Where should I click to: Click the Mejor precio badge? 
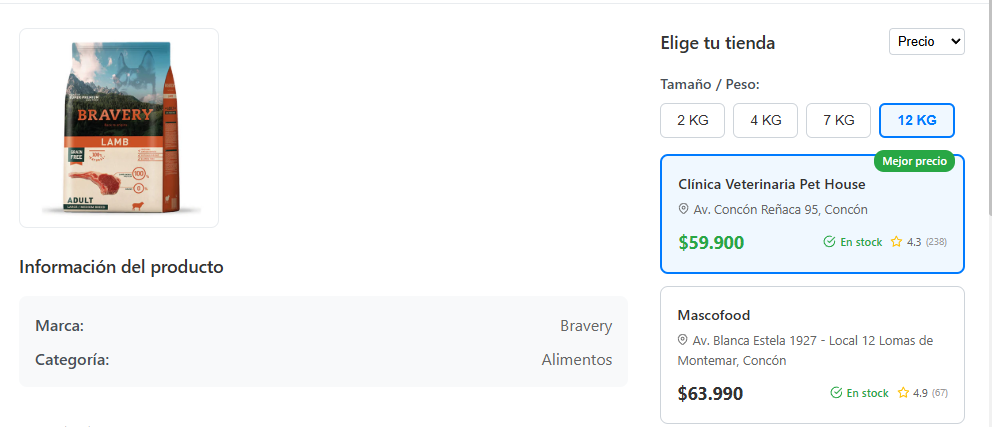click(x=914, y=161)
